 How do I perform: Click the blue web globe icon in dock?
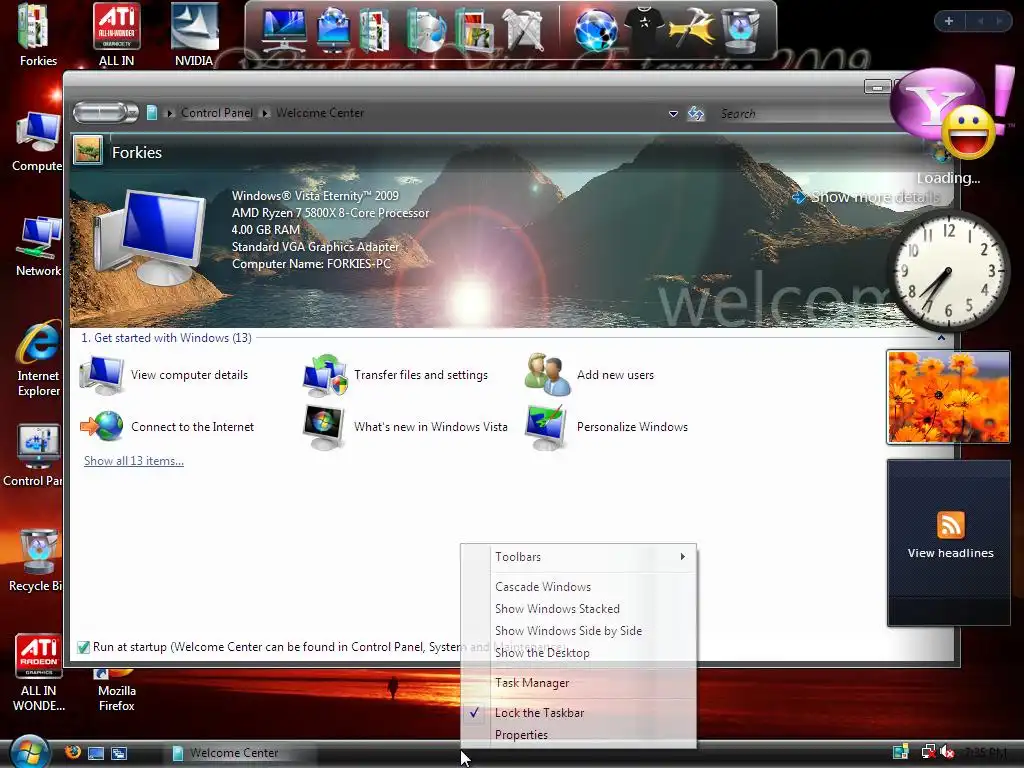coord(596,29)
